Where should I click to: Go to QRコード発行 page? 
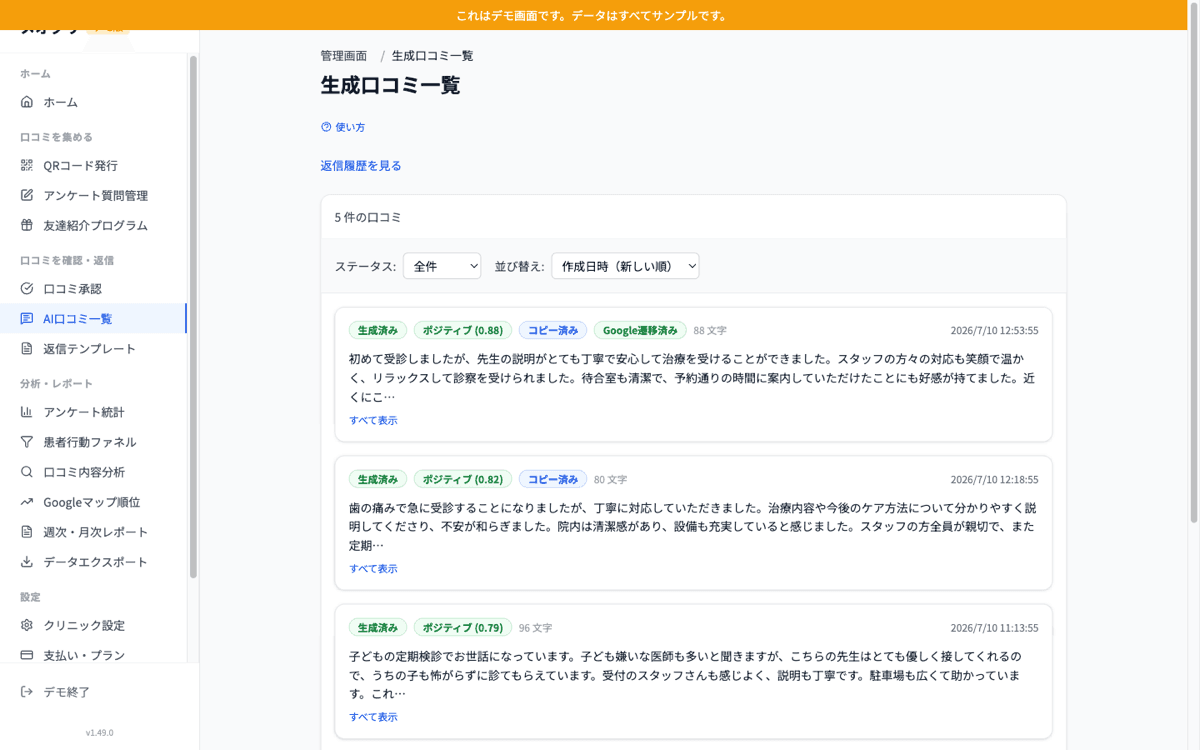[x=93, y=165]
